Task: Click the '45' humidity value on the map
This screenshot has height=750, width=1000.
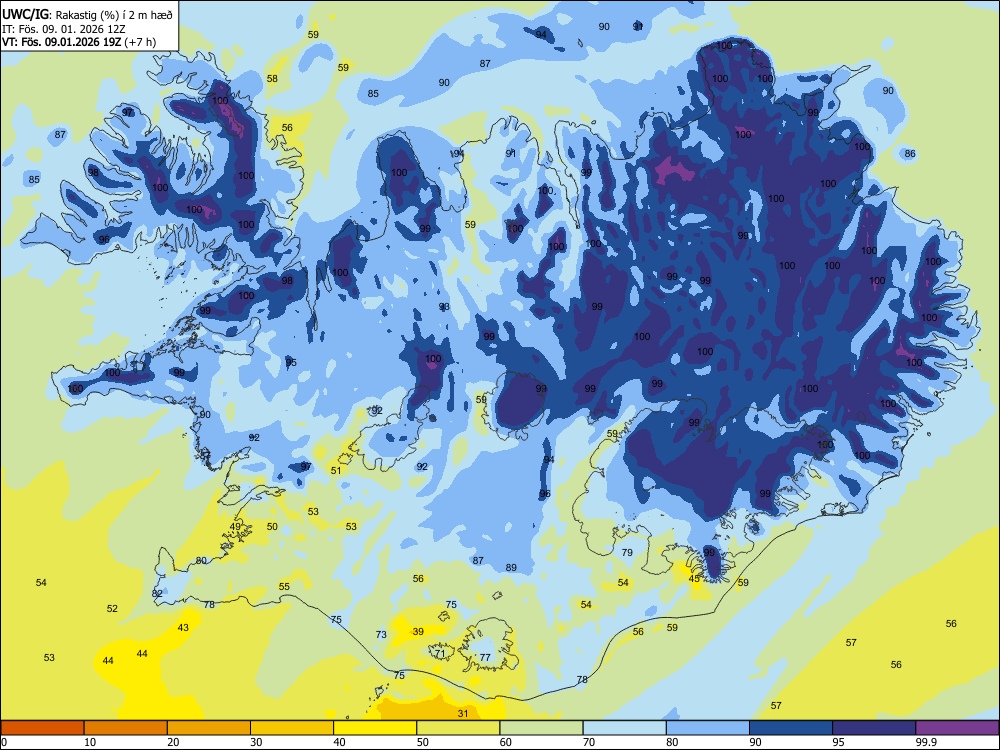Action: click(695, 578)
